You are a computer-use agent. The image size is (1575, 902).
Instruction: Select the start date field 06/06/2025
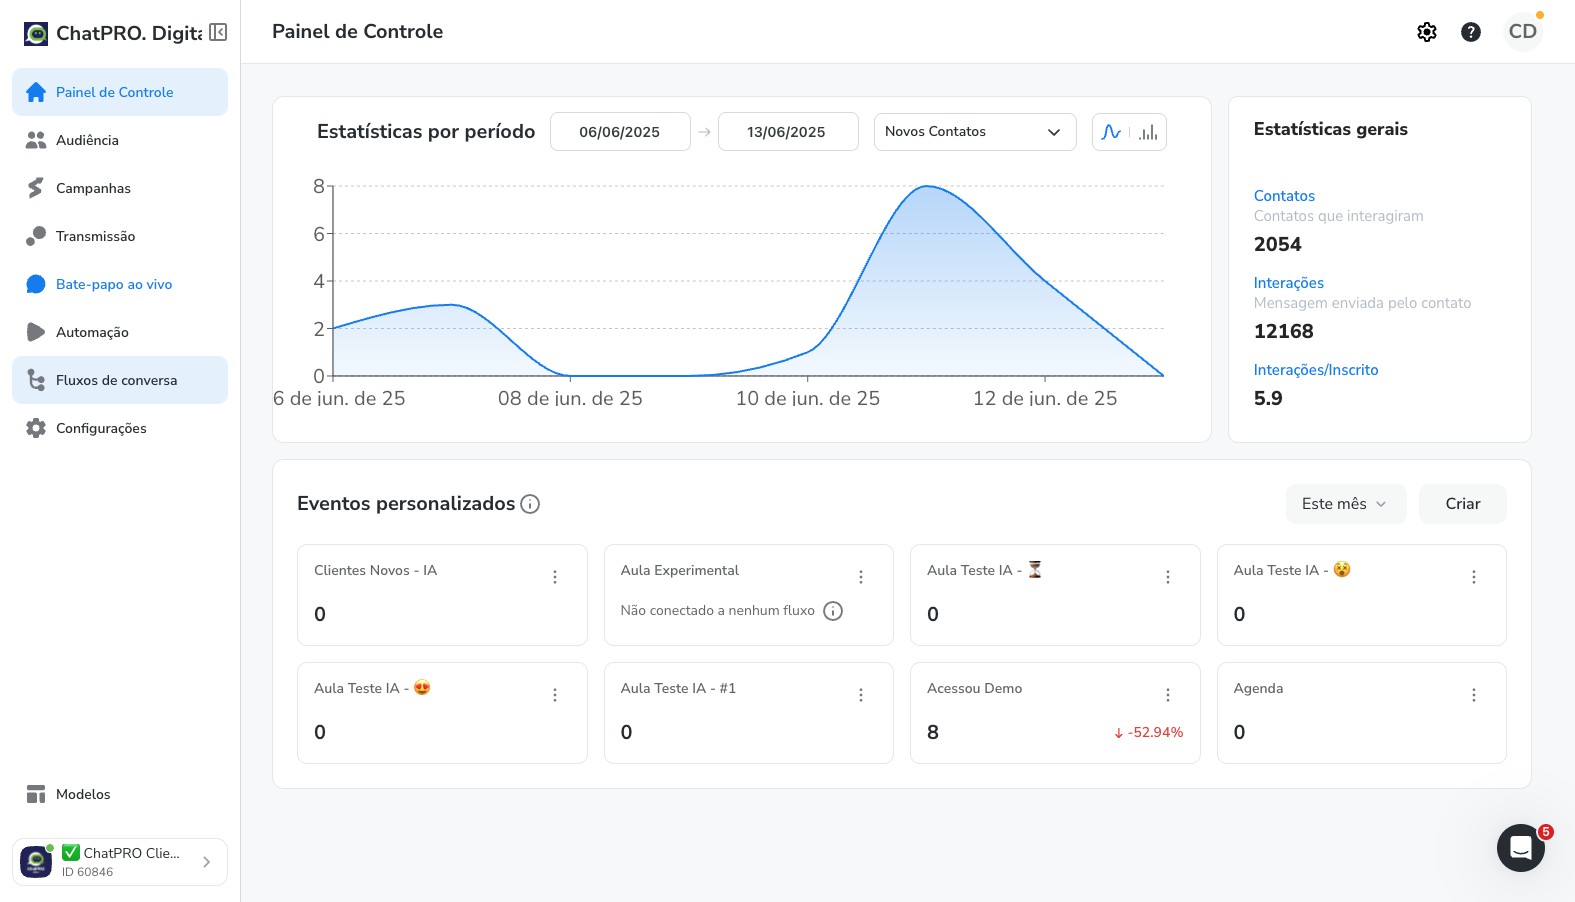620,132
